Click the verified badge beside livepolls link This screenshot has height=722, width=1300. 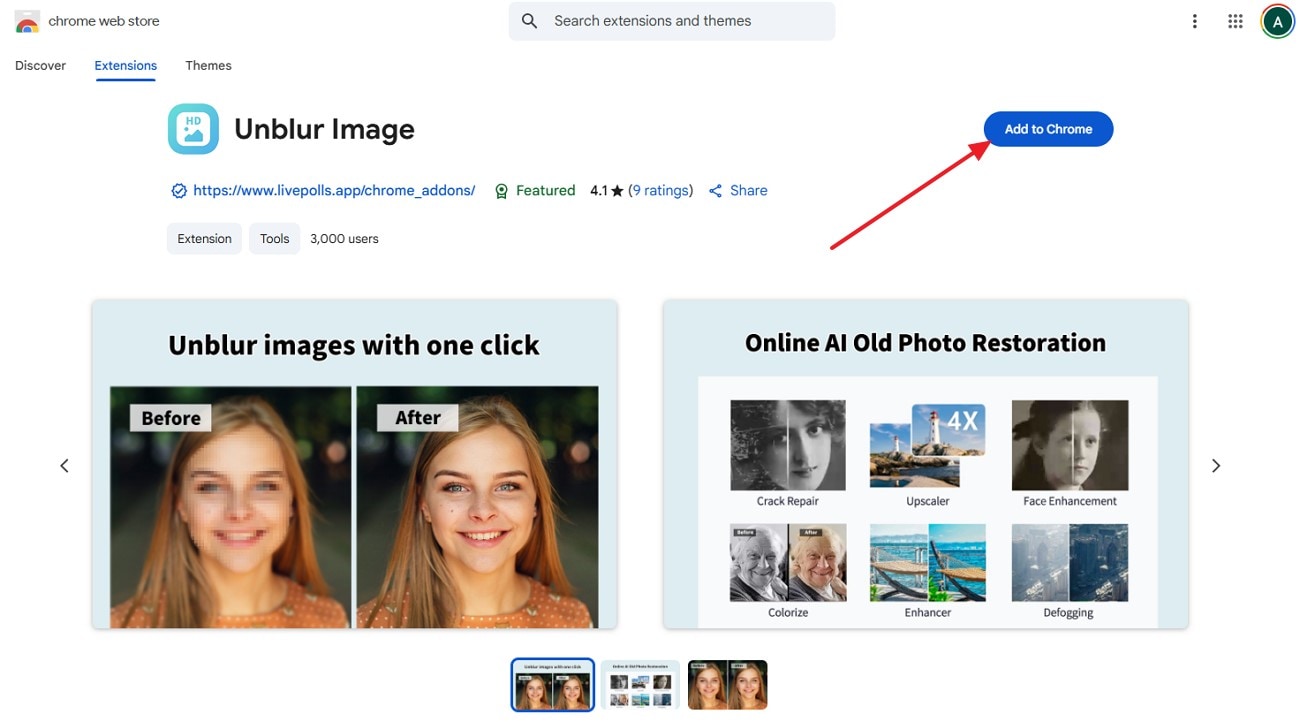(x=179, y=191)
